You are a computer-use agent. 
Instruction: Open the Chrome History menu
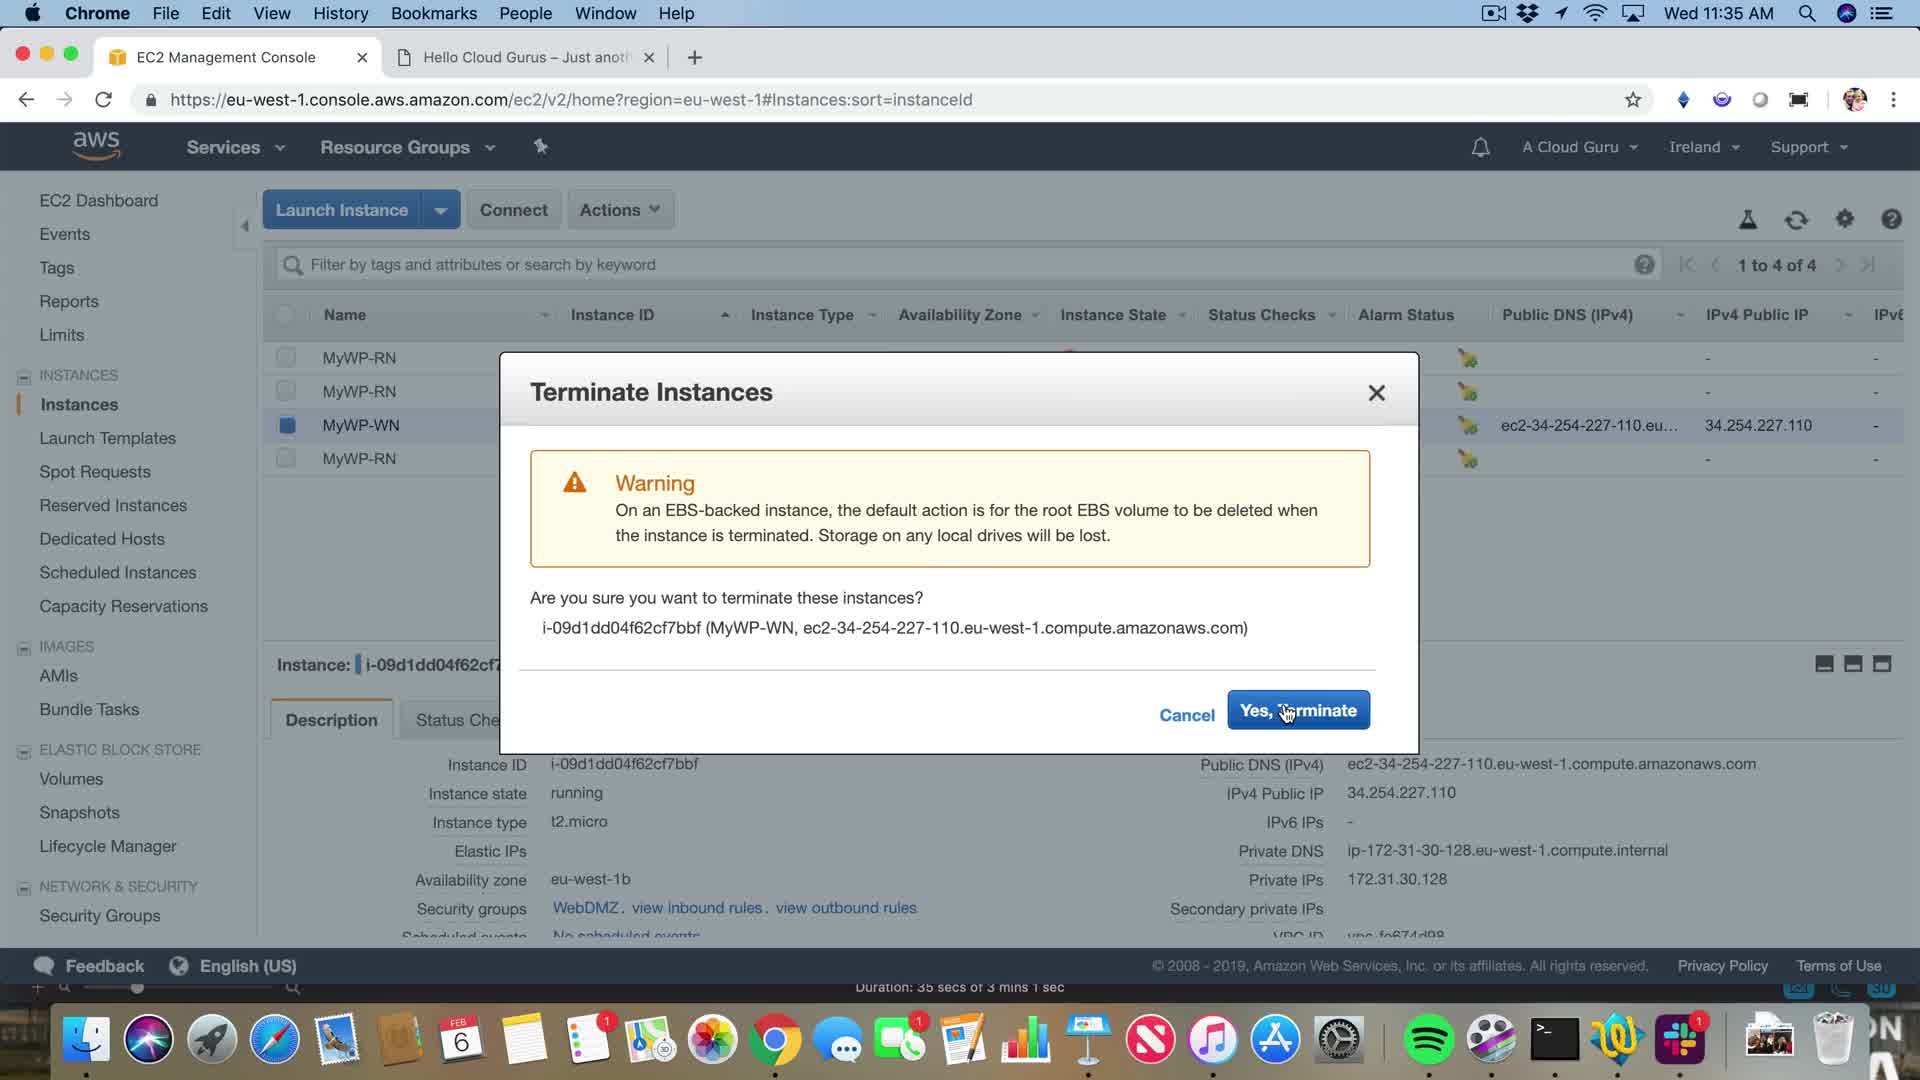(340, 13)
